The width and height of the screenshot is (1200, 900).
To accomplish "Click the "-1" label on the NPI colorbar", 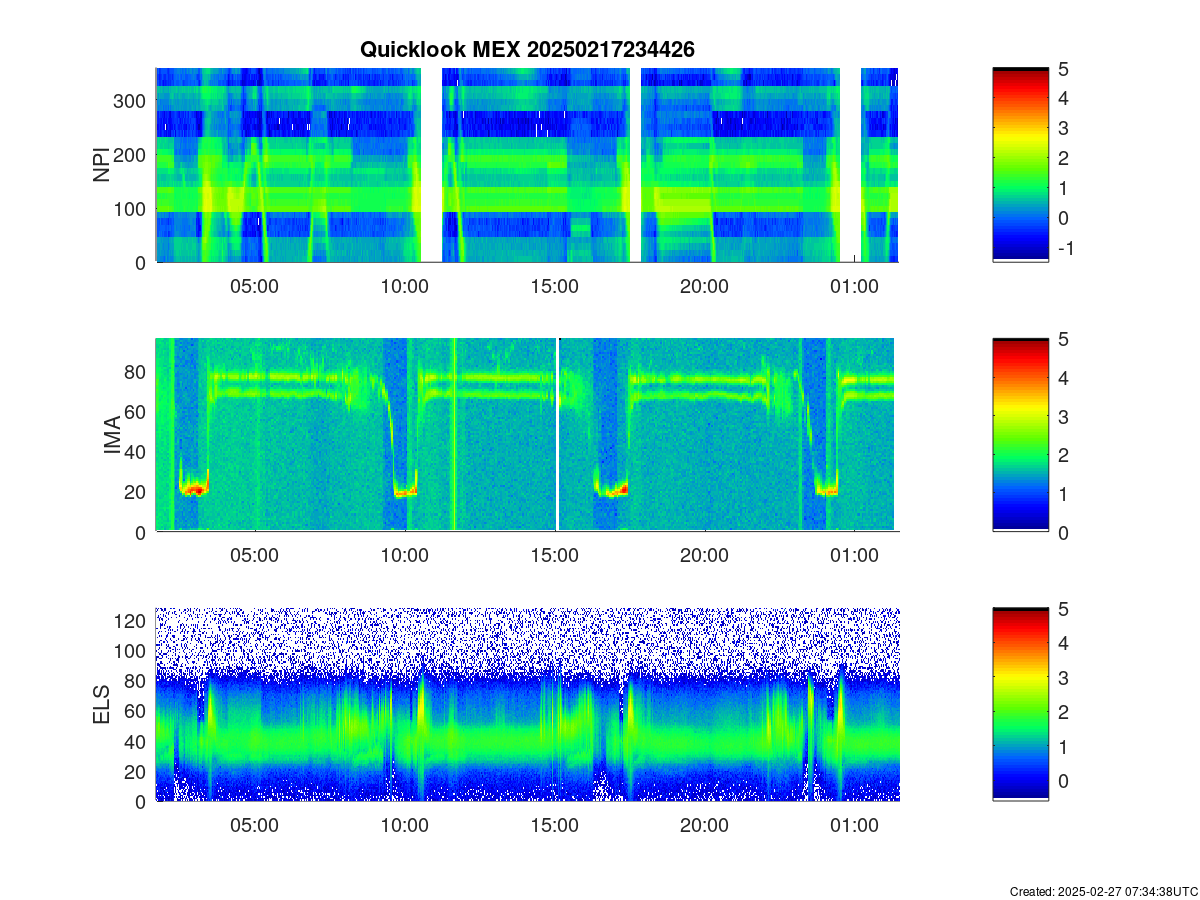I will click(1065, 248).
